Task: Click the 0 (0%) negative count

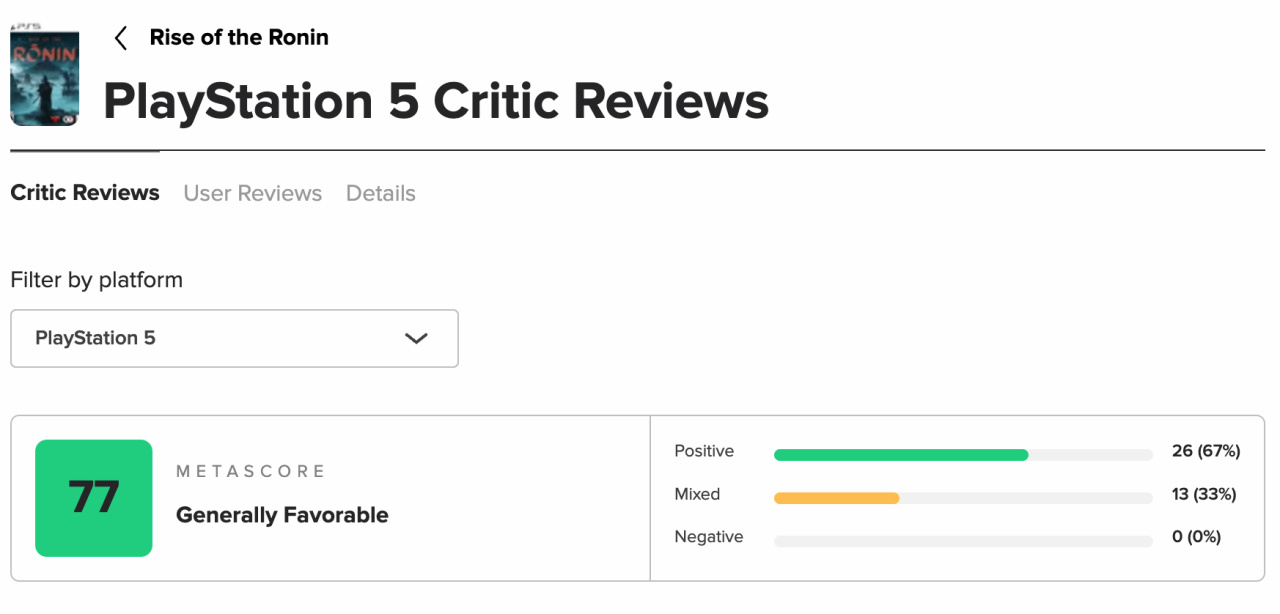Action: click(x=1197, y=537)
